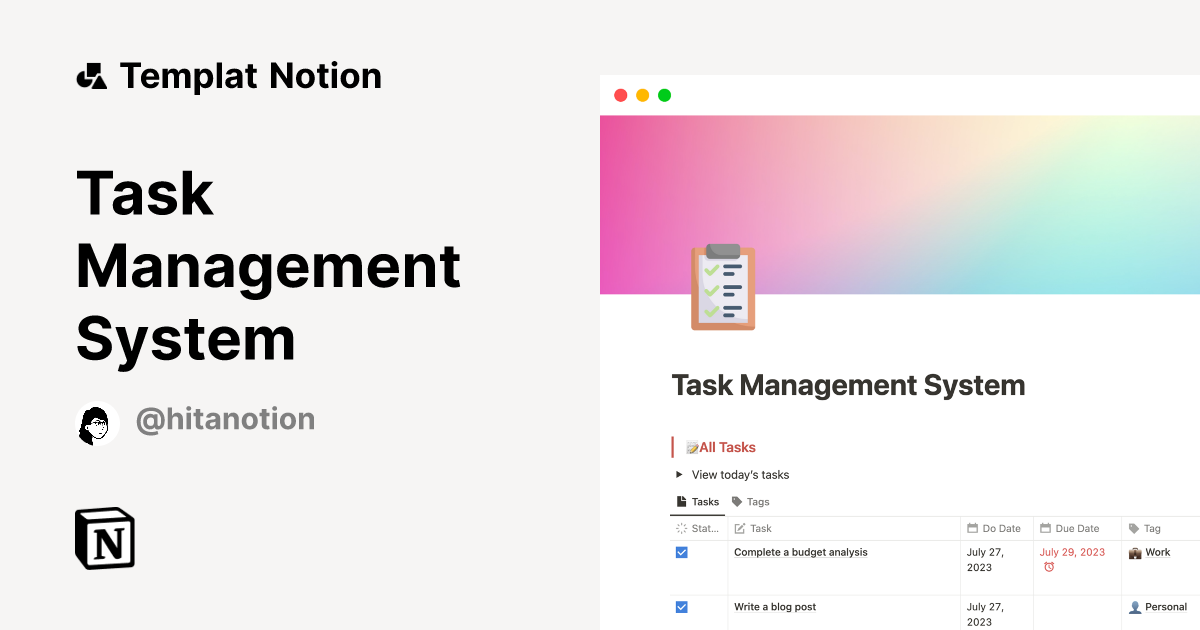
Task: Open the @hitanotion profile link
Action: (x=225, y=419)
